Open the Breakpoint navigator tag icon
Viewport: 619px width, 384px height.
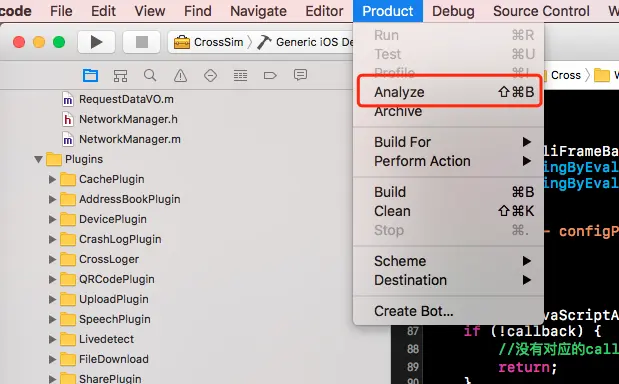coord(270,75)
